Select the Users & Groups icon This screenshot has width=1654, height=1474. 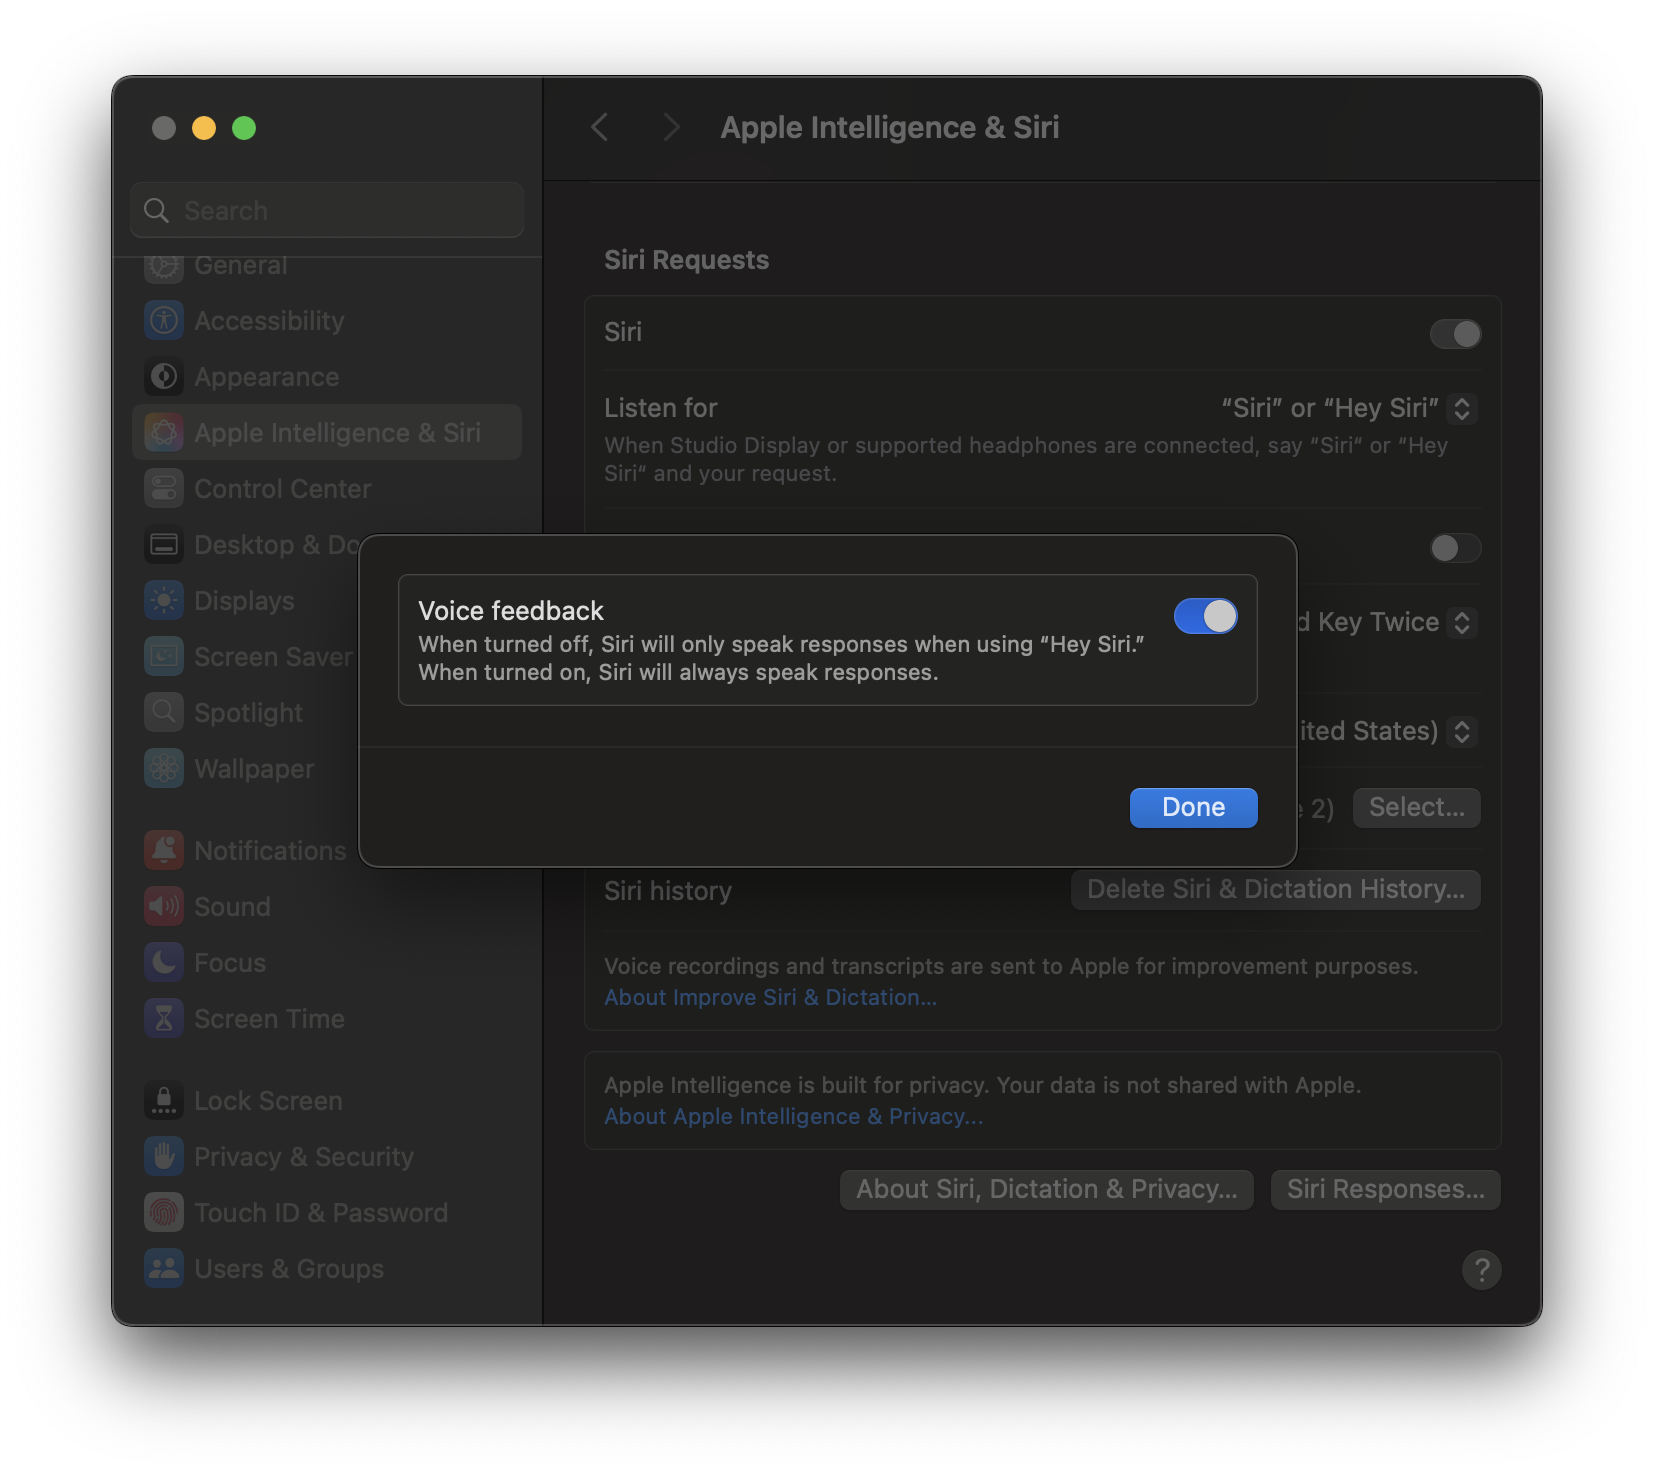pos(164,1268)
